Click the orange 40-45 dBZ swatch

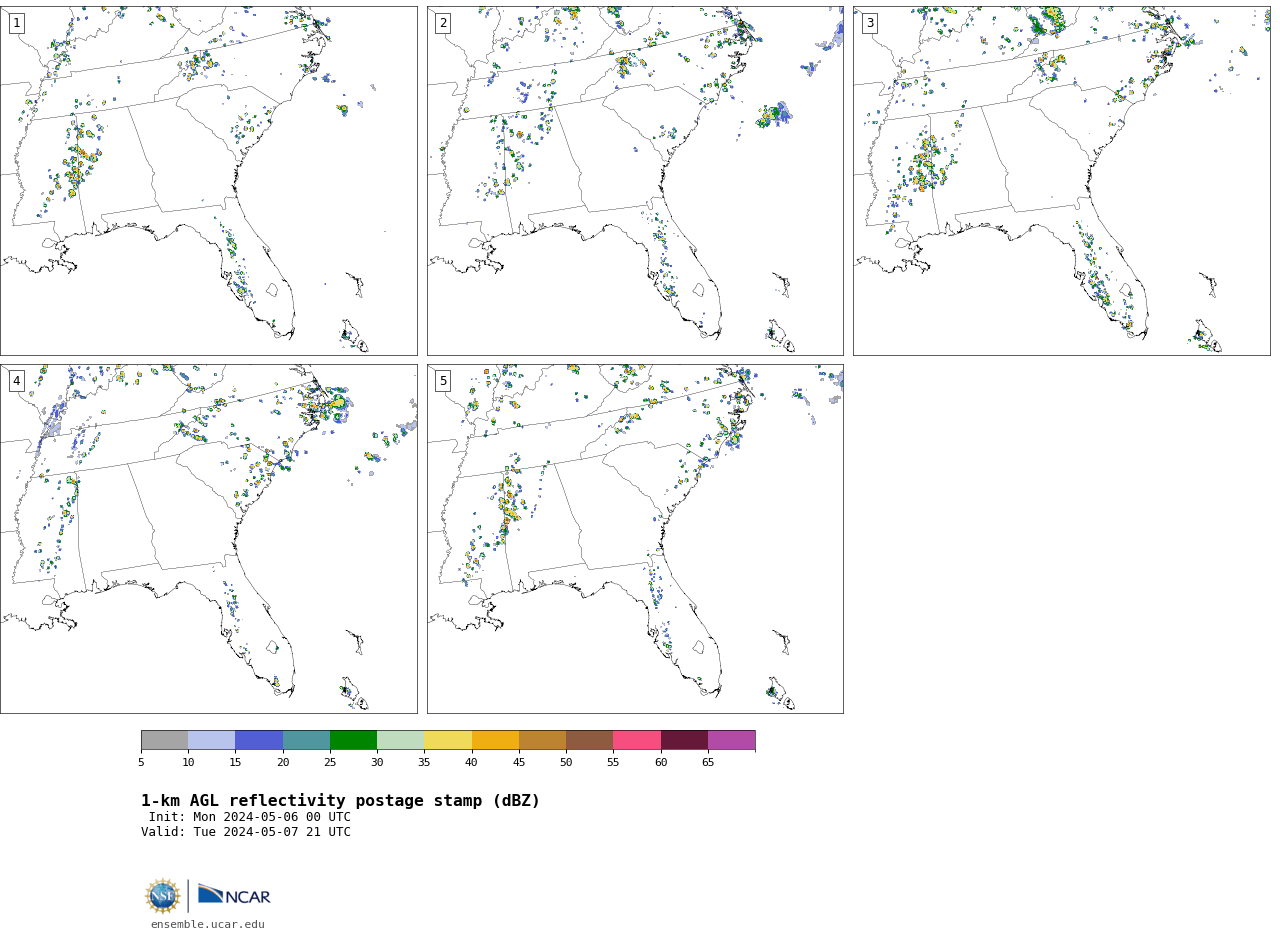coord(495,740)
